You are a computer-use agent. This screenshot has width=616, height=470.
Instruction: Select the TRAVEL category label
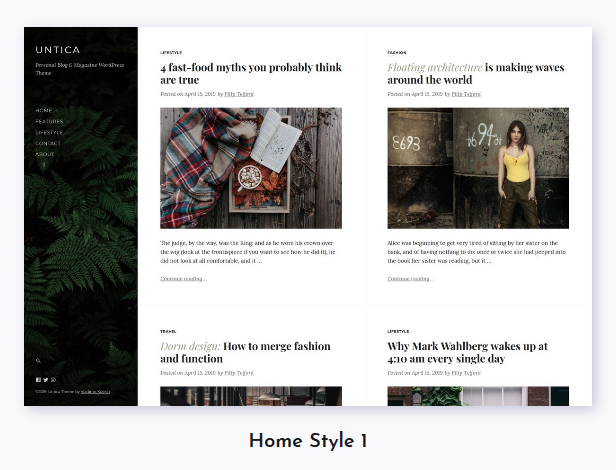pyautogui.click(x=168, y=331)
